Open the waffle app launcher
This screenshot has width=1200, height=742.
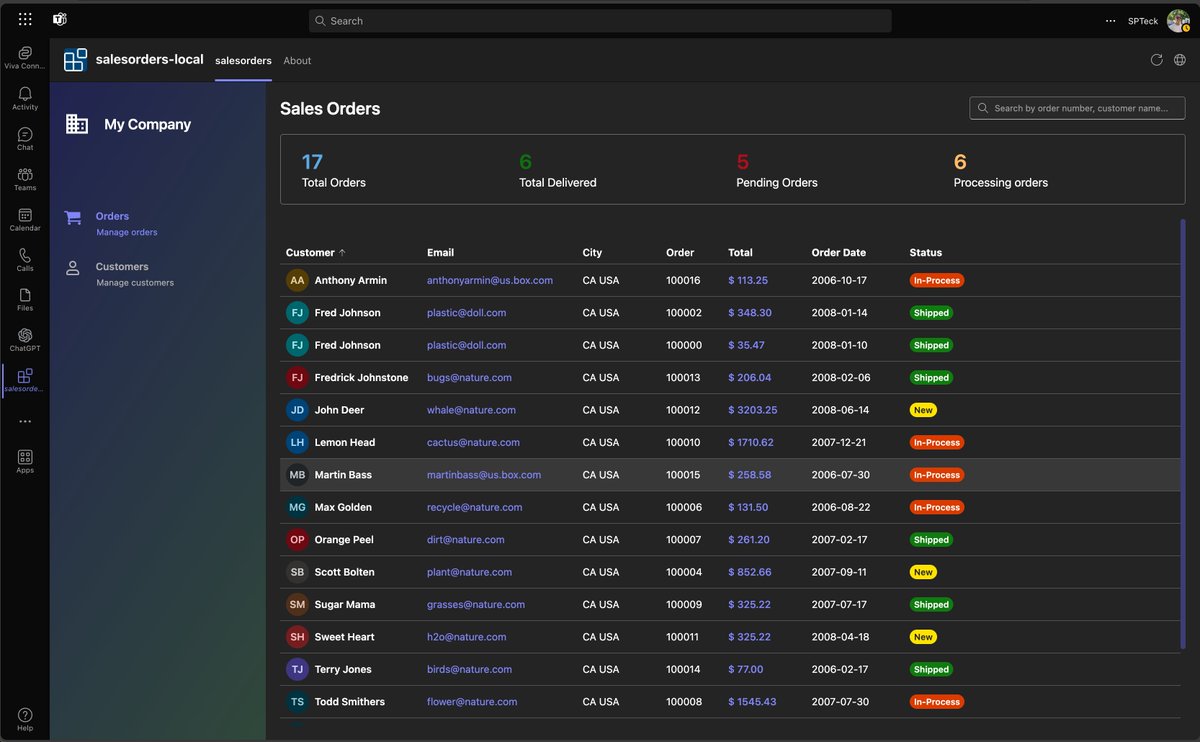point(24,17)
